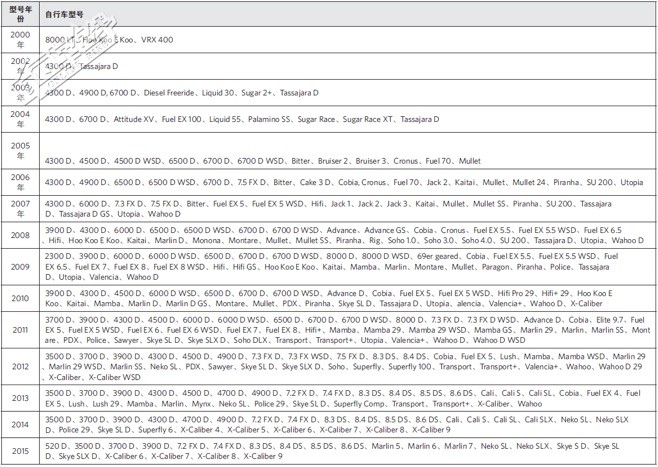Screen dimensions: 658x467
Task: Click the models cell listing '69er geared'
Action: (348, 267)
